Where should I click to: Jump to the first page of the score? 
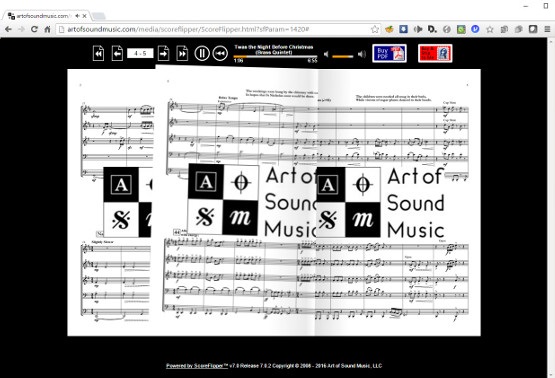[98, 53]
